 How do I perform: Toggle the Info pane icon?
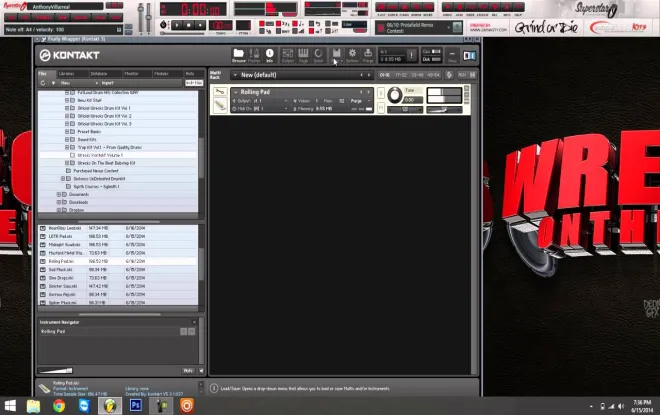point(269,56)
